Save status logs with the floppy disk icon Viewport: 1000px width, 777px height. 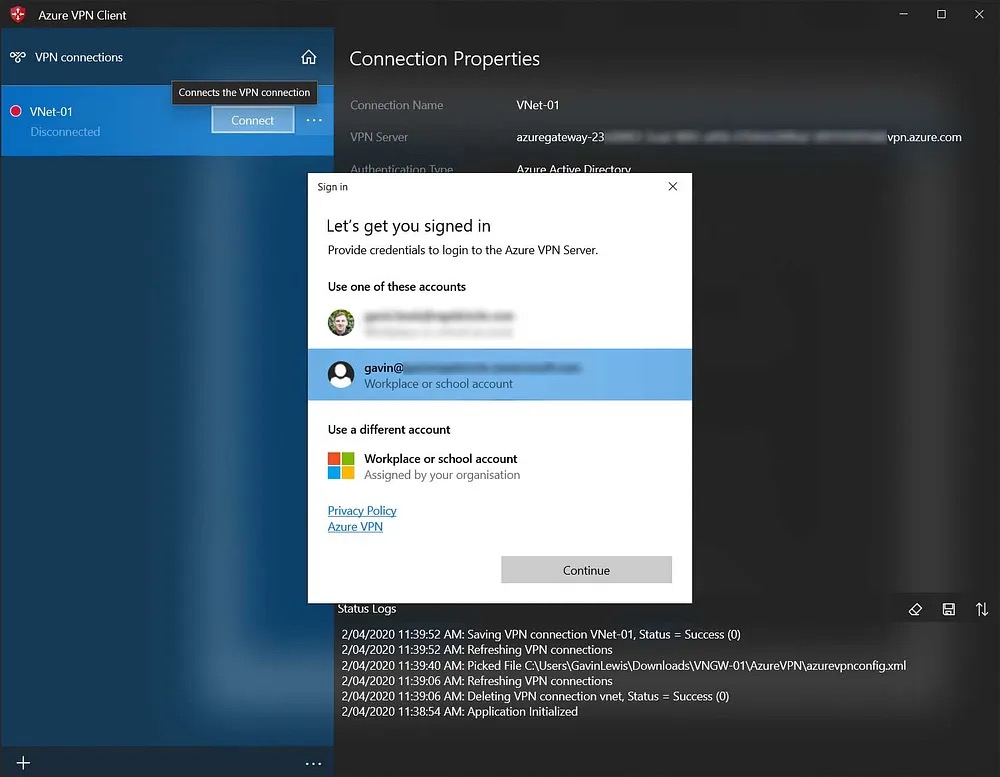pyautogui.click(x=949, y=610)
